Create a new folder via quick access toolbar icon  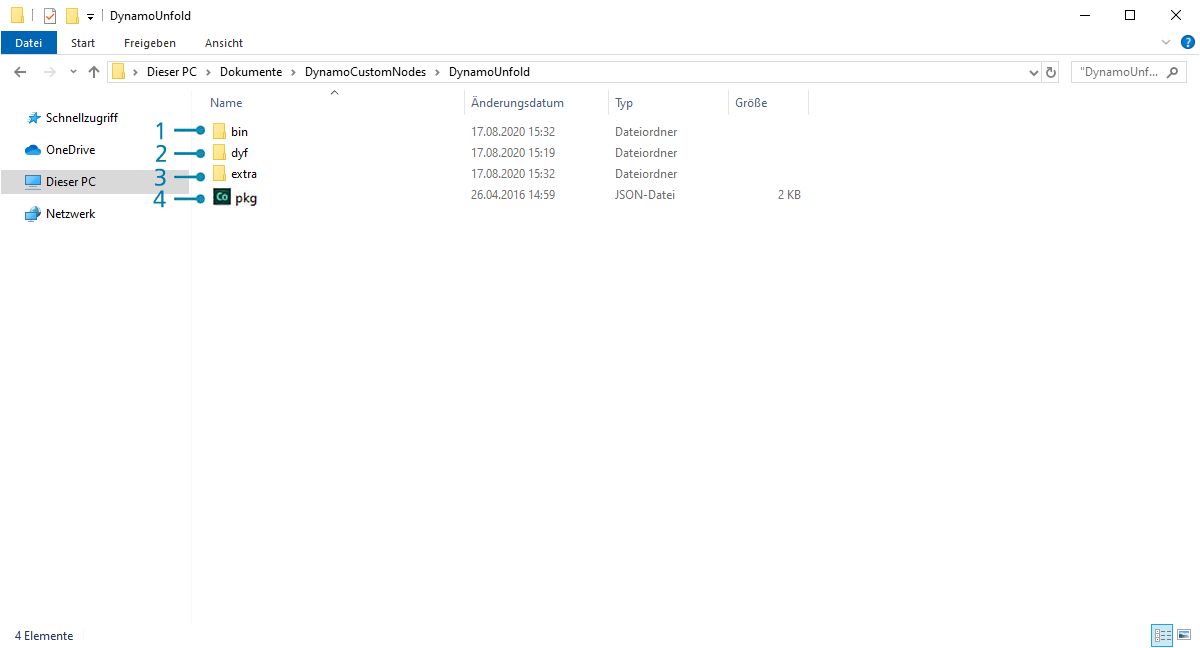click(72, 15)
